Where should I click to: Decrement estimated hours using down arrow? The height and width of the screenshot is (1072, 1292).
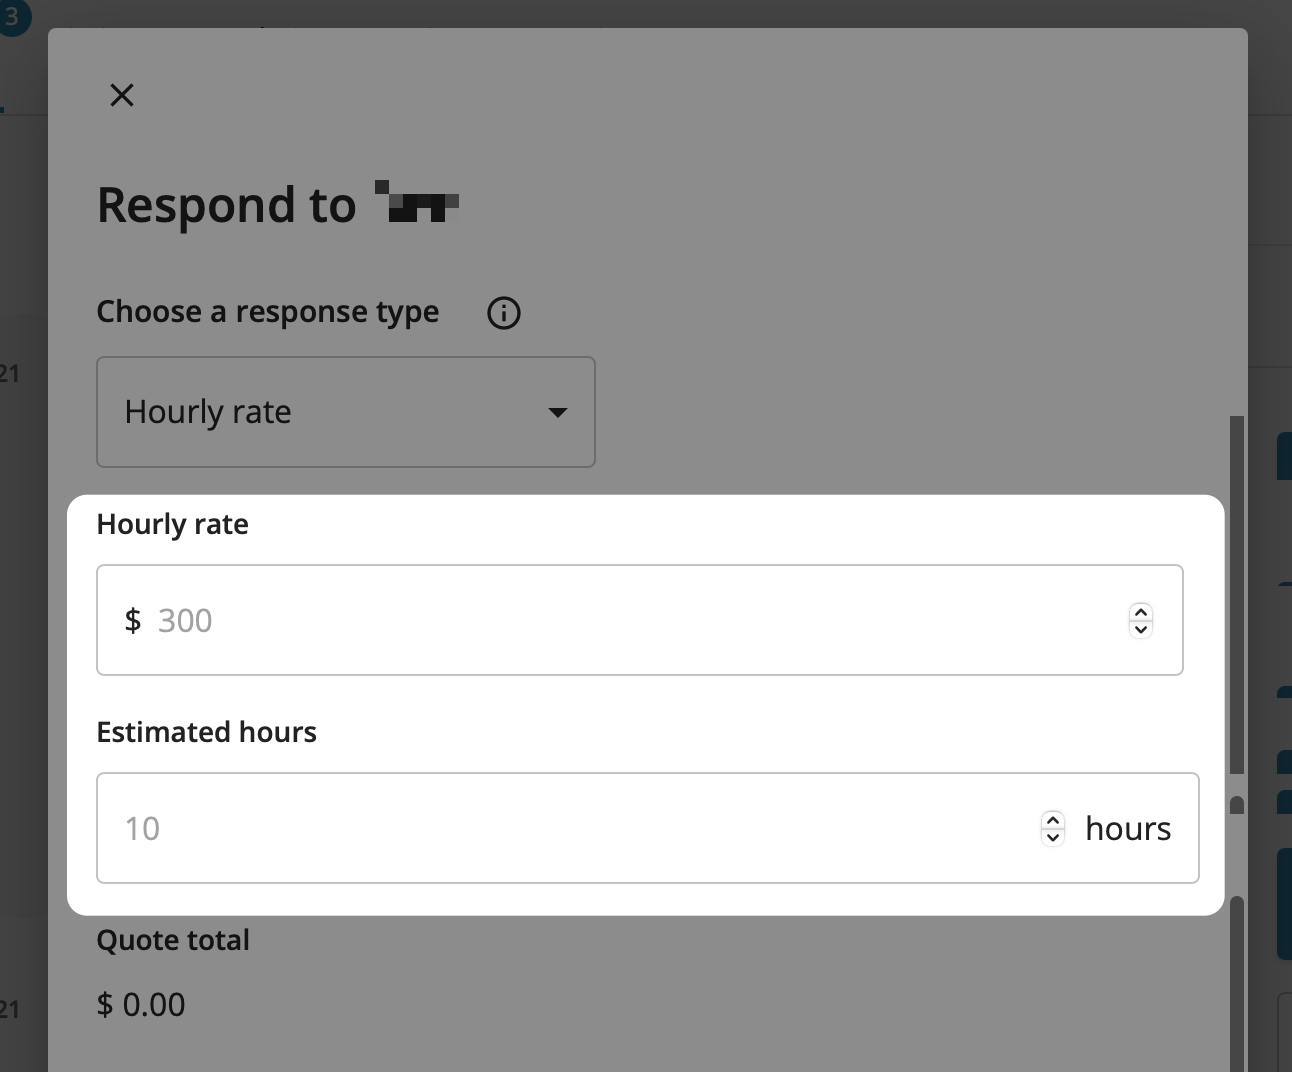click(1053, 837)
